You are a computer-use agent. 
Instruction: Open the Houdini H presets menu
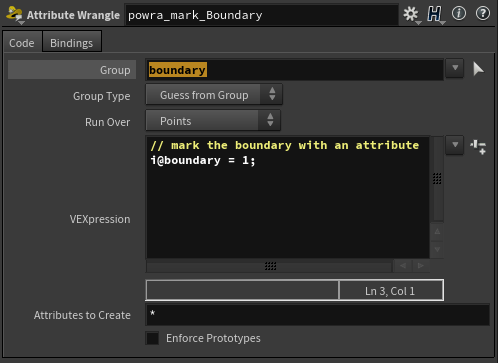click(435, 14)
